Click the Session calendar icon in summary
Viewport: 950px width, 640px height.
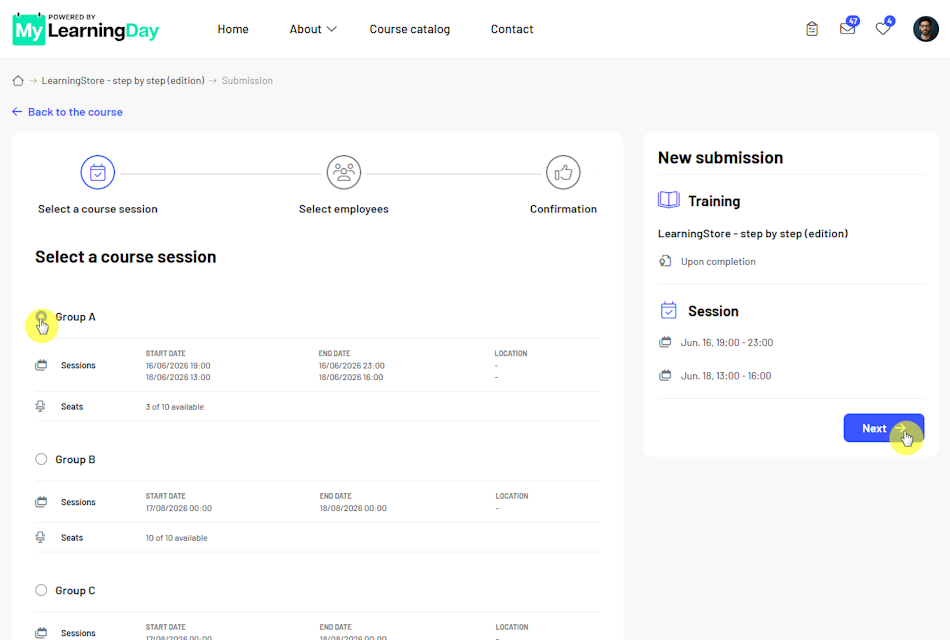pyautogui.click(x=668, y=310)
